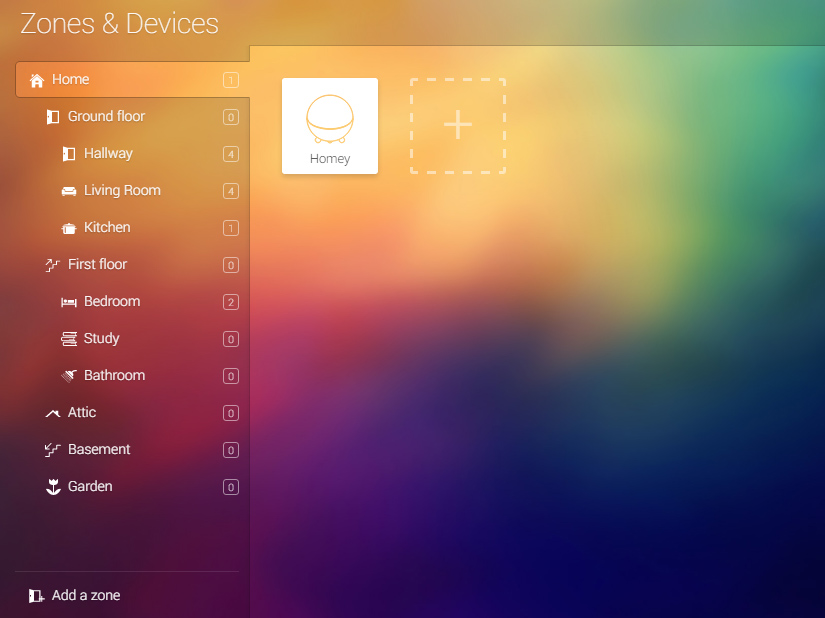Screen dimensions: 825x618
Task: Click First floor device count badge
Action: [230, 265]
